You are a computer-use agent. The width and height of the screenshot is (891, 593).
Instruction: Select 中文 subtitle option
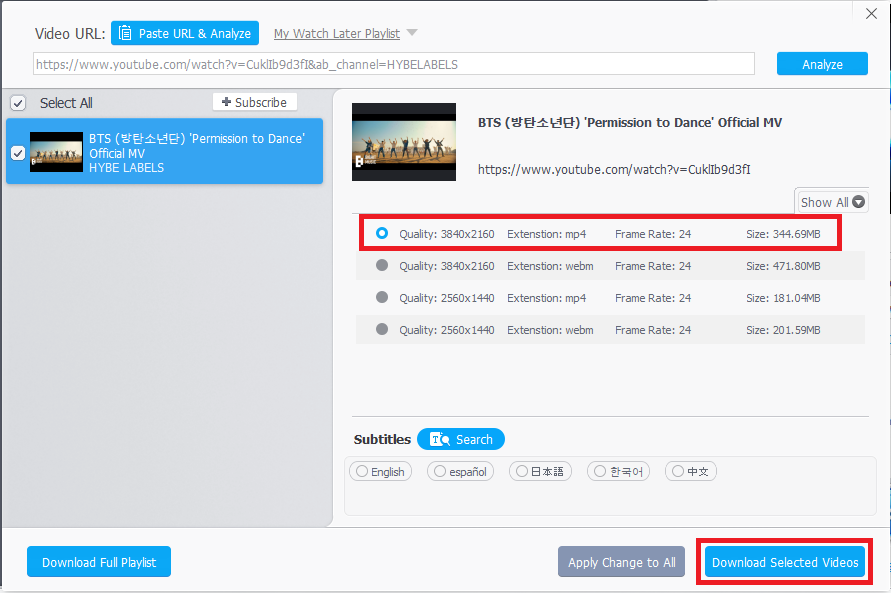click(691, 471)
